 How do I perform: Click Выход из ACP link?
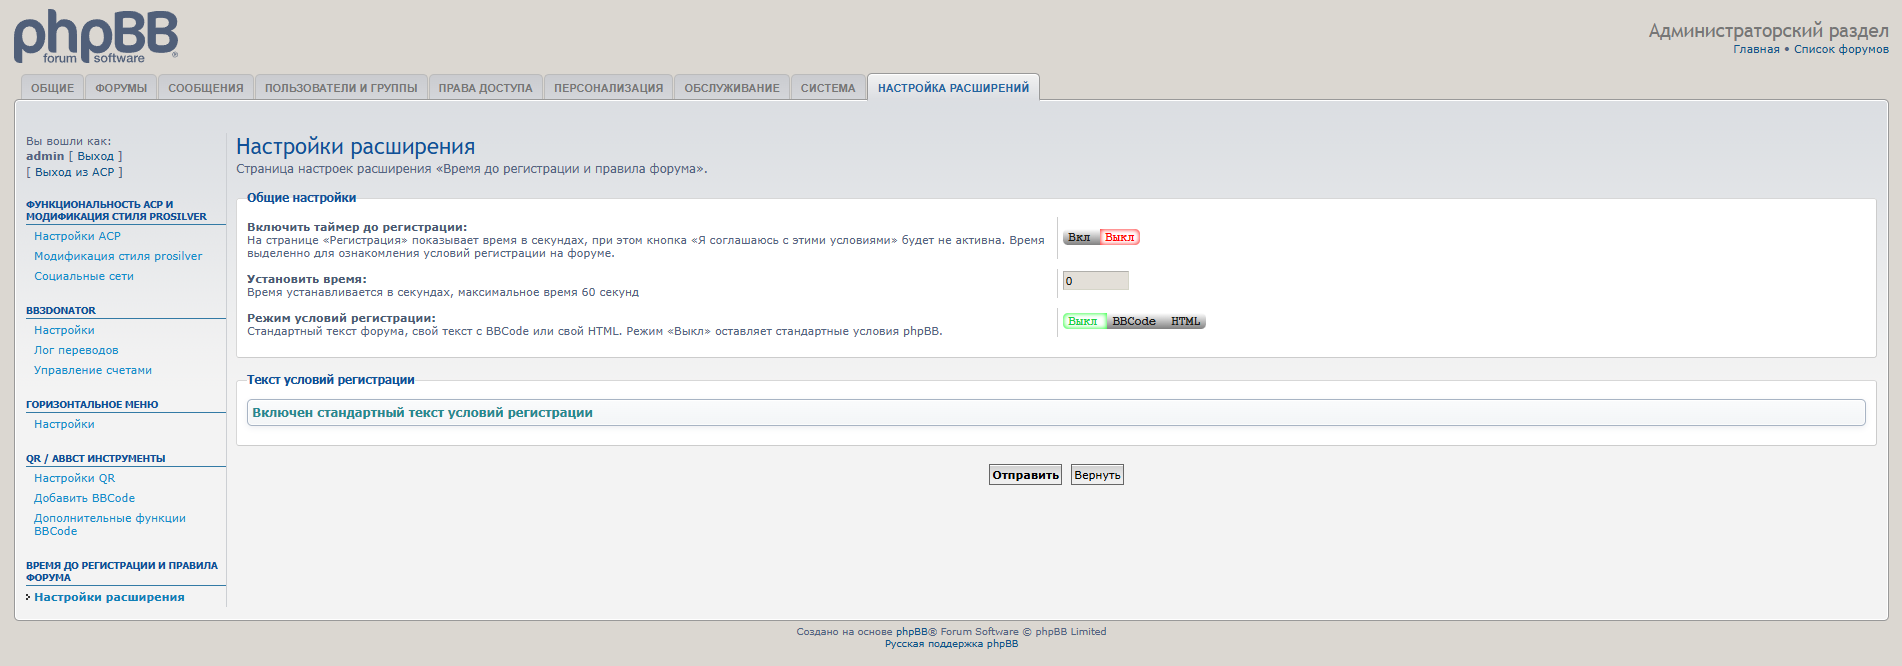pyautogui.click(x=75, y=172)
